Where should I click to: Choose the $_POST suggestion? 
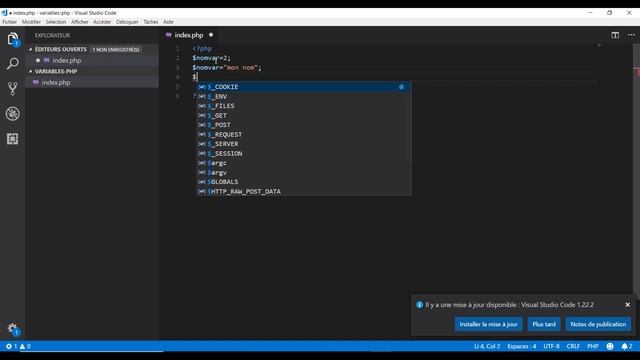click(x=304, y=125)
